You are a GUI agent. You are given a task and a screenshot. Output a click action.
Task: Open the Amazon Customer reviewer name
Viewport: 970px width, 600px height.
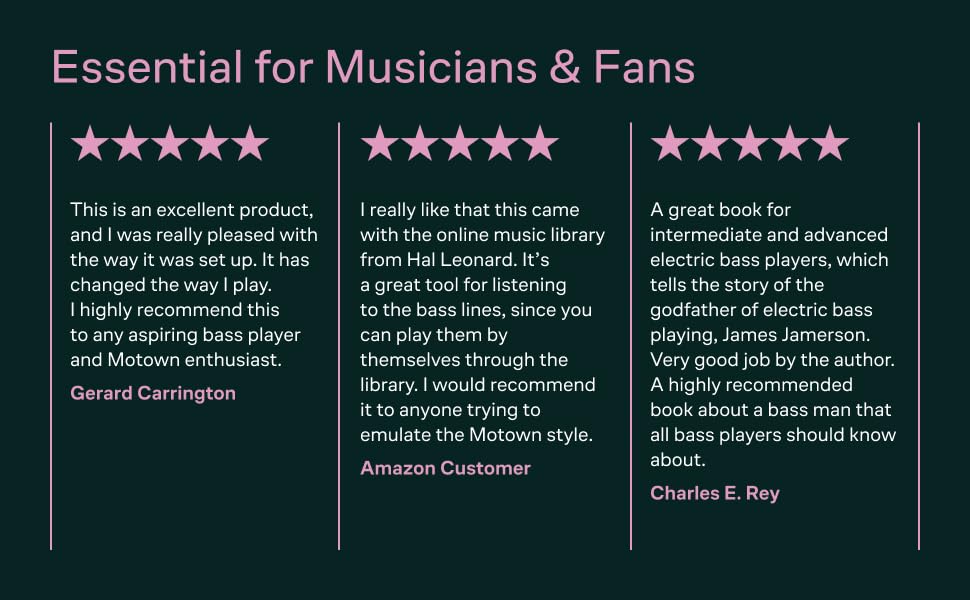click(445, 468)
